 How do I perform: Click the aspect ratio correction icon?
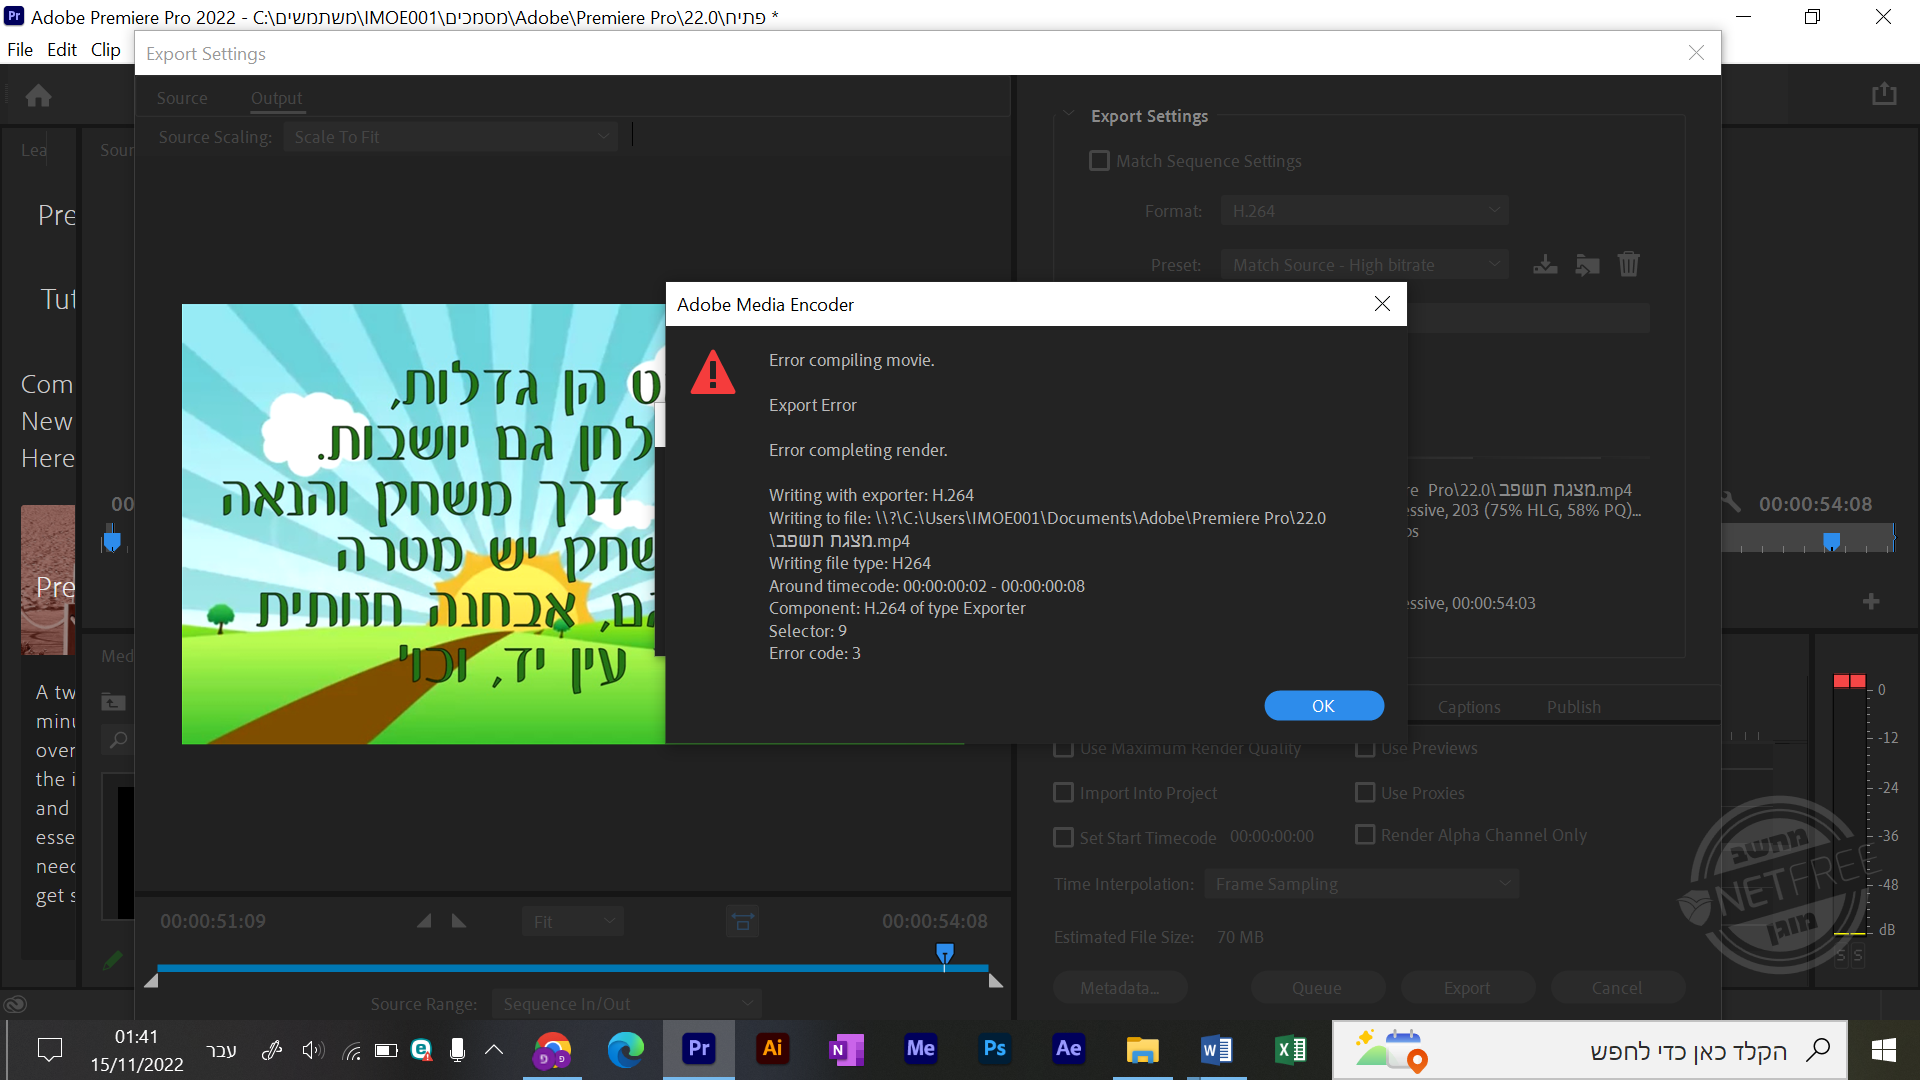(742, 921)
